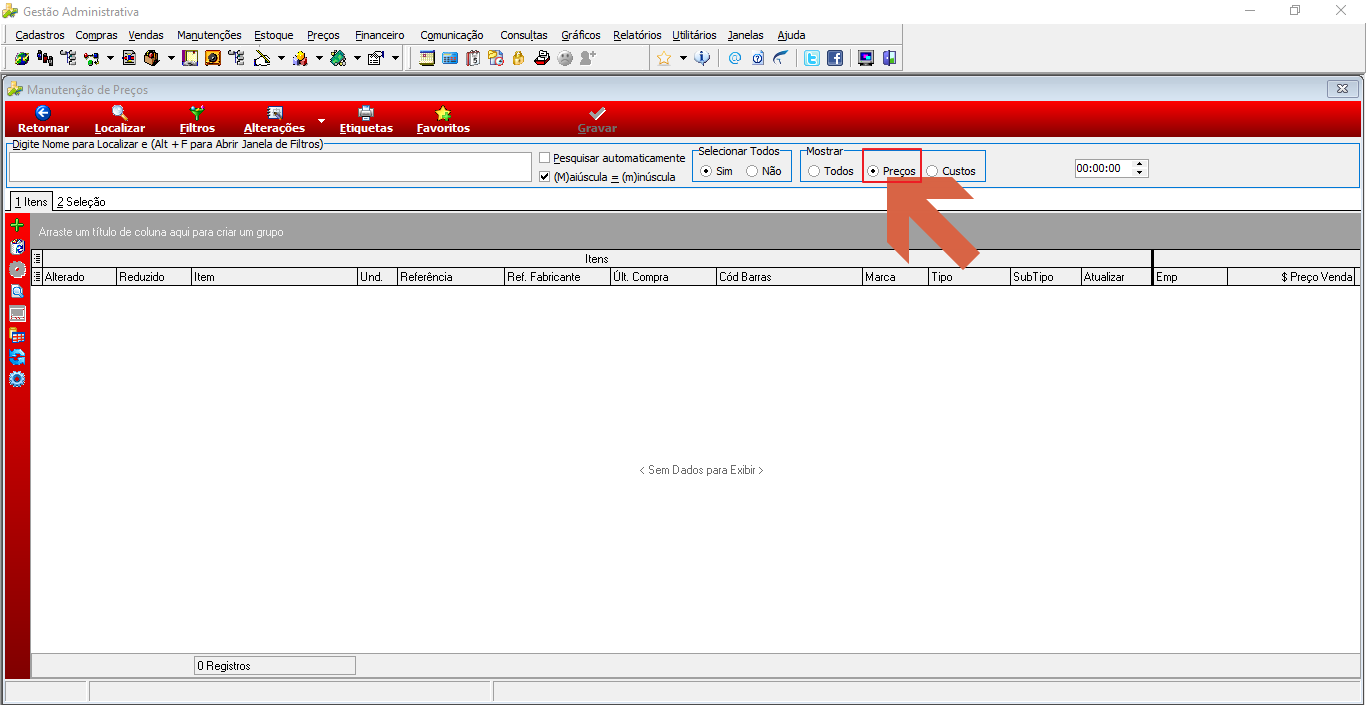Toggle (M)aiúscula = (m)inúscula checkbox
The image size is (1366, 705).
click(545, 177)
